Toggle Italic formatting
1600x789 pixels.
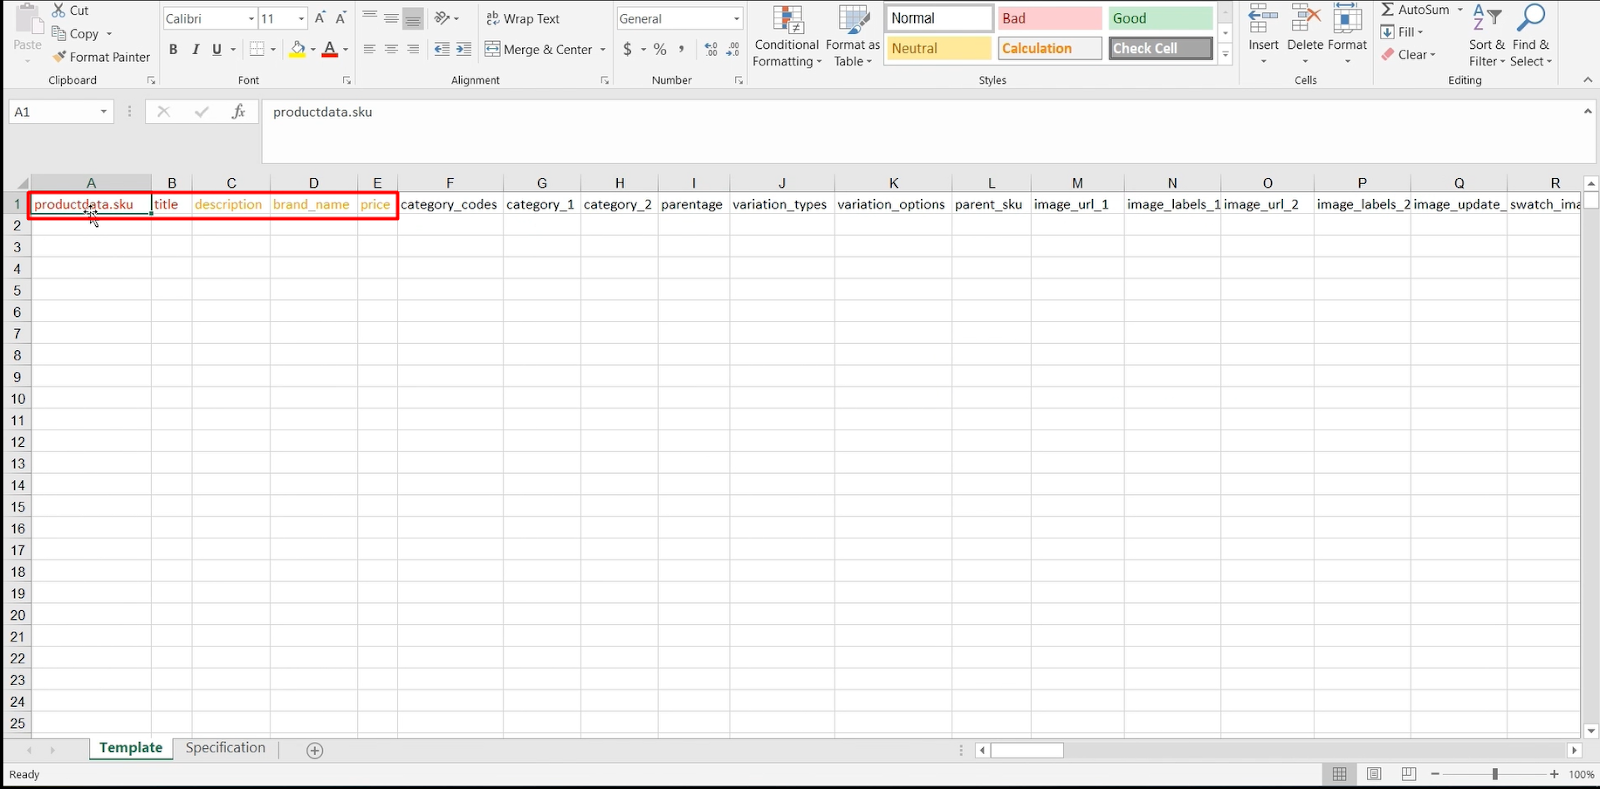195,49
